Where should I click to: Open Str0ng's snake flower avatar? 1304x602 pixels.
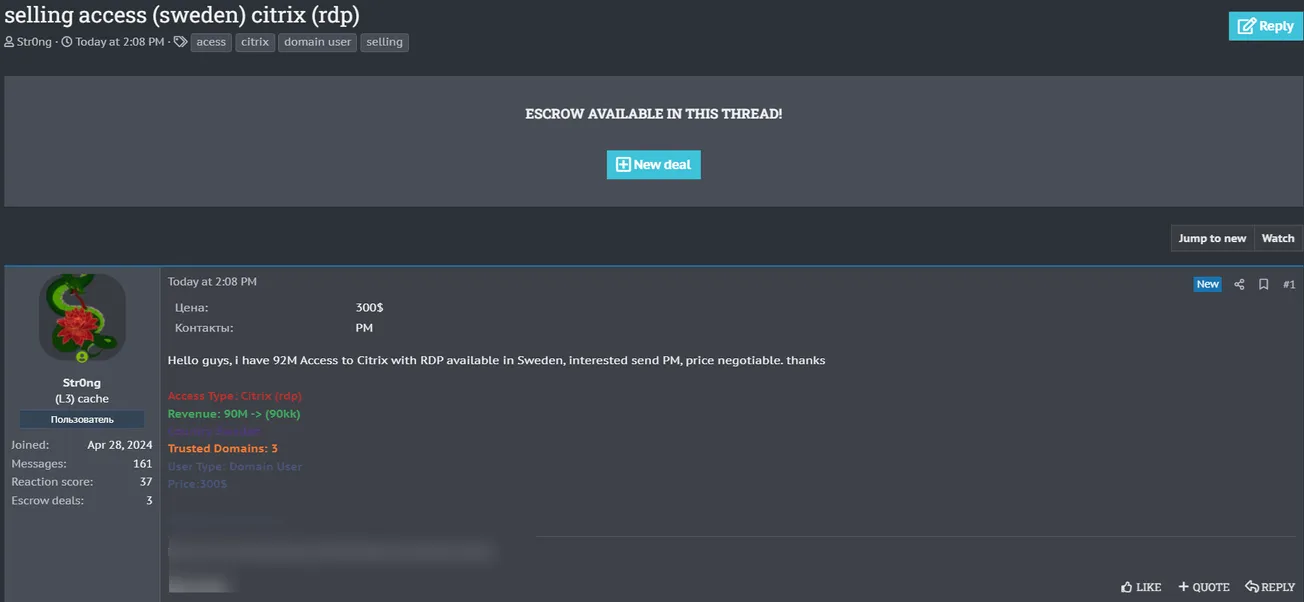click(x=82, y=318)
